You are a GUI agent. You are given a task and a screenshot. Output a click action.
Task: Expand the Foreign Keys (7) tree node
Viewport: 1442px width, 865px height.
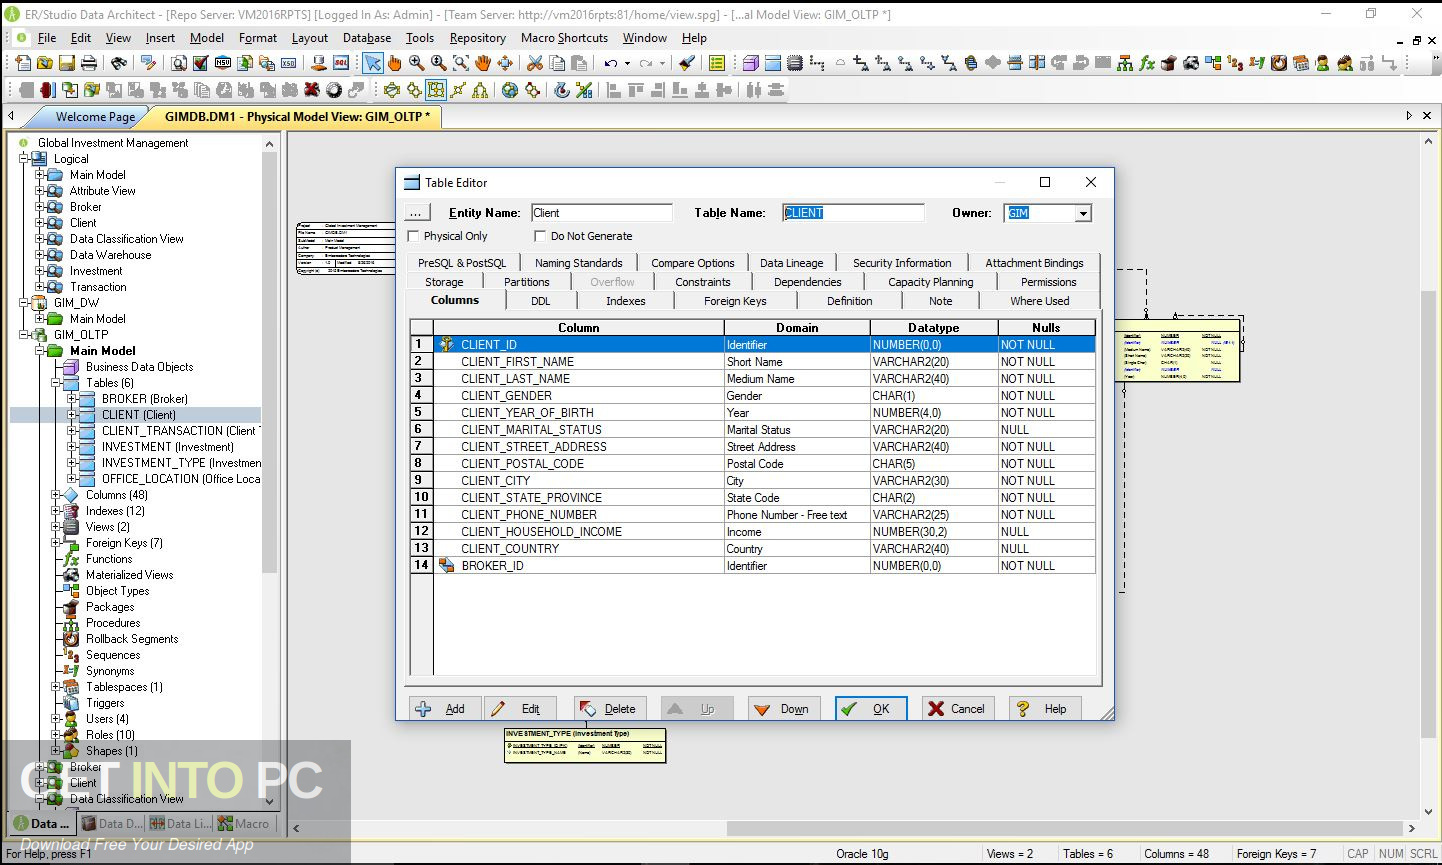tap(56, 543)
